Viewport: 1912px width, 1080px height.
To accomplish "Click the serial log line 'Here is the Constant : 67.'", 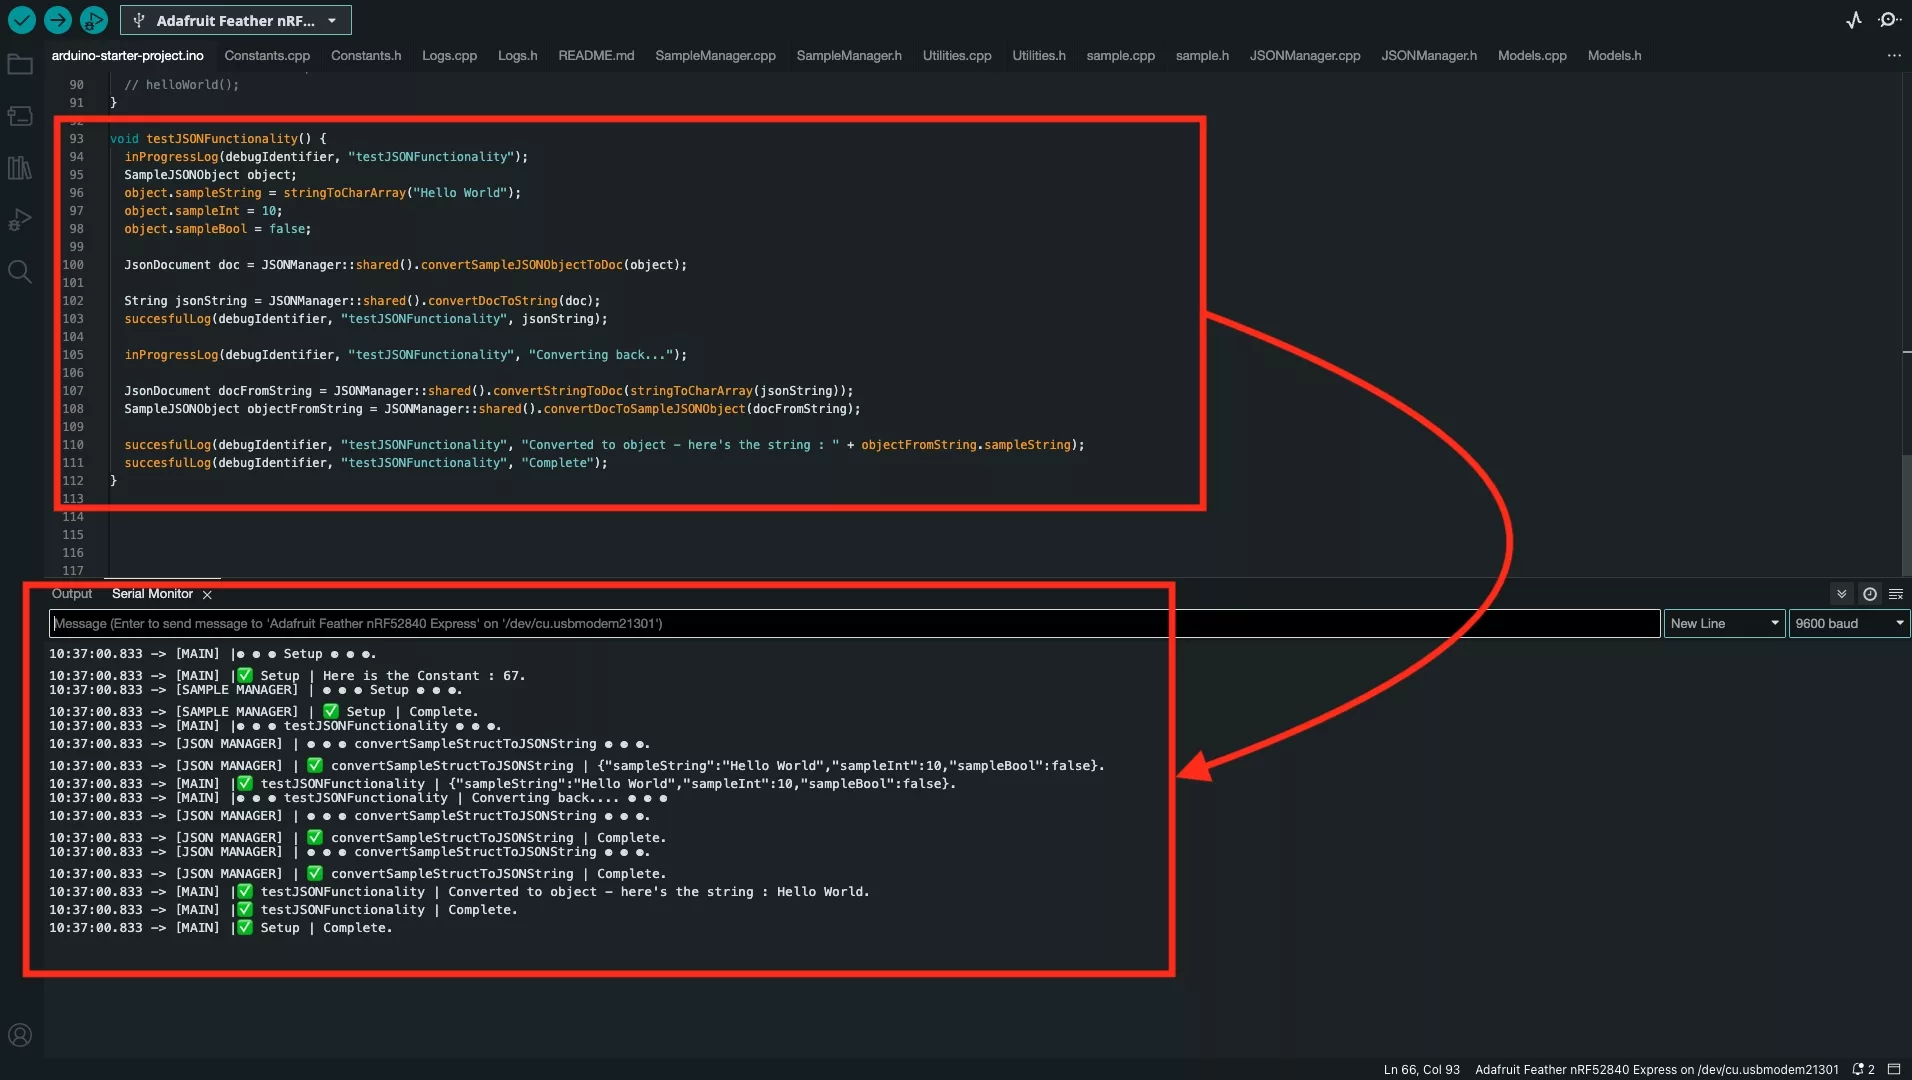I will (x=287, y=676).
